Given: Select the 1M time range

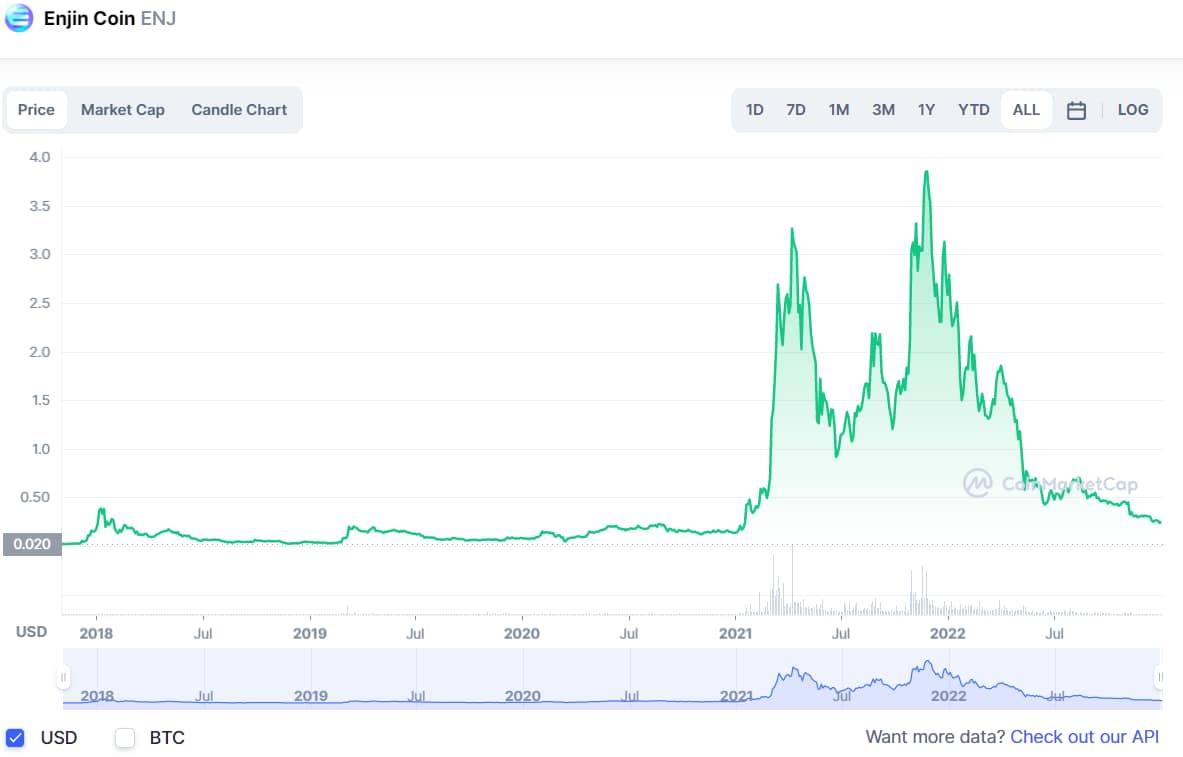Looking at the screenshot, I should coord(839,110).
